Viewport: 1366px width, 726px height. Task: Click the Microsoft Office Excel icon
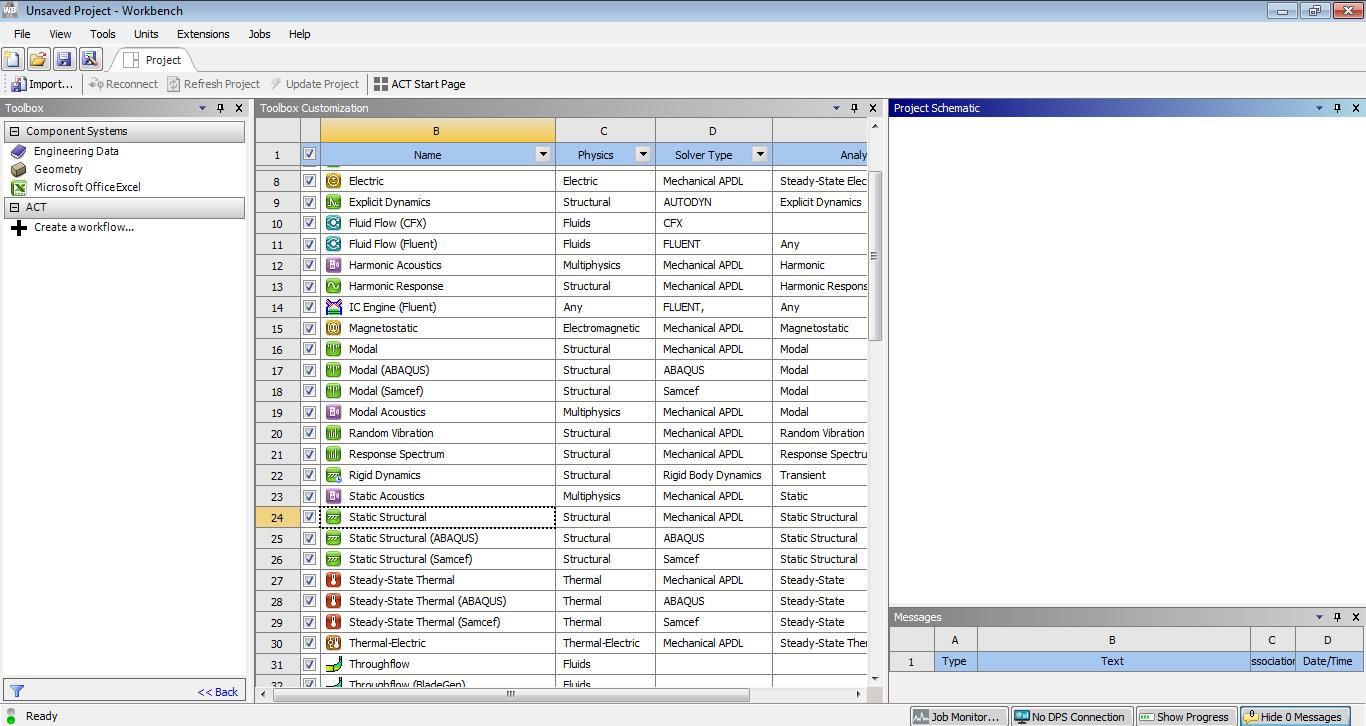[x=18, y=187]
